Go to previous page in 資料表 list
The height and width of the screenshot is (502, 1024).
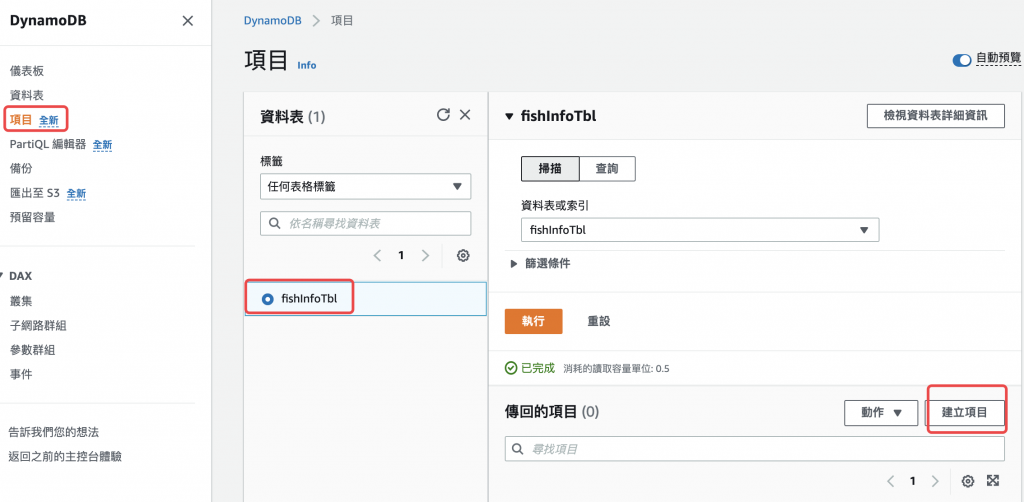click(x=377, y=256)
